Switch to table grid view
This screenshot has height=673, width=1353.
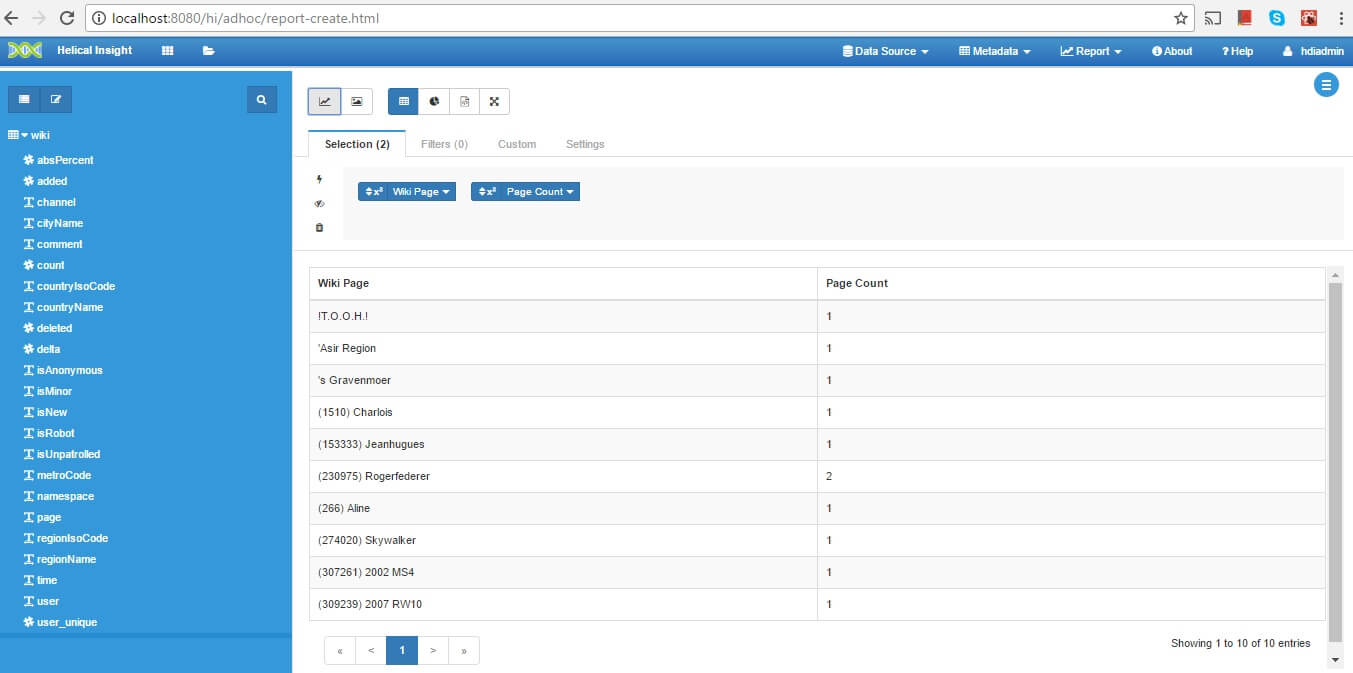tap(403, 101)
